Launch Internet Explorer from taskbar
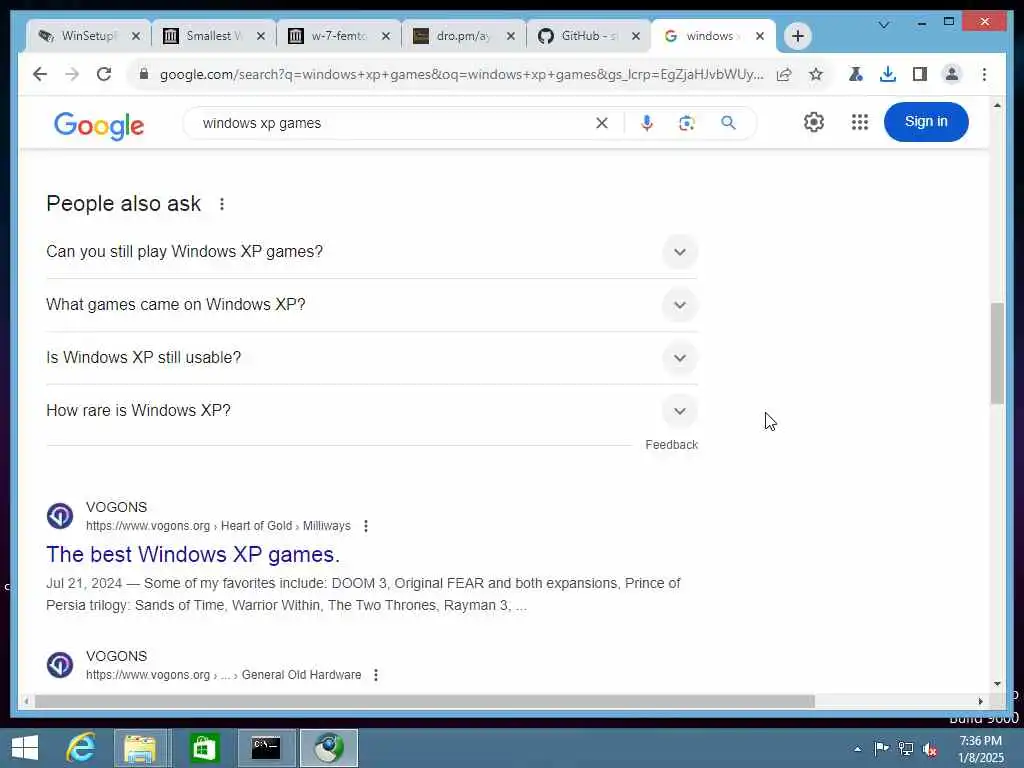The width and height of the screenshot is (1024, 768). pyautogui.click(x=82, y=748)
